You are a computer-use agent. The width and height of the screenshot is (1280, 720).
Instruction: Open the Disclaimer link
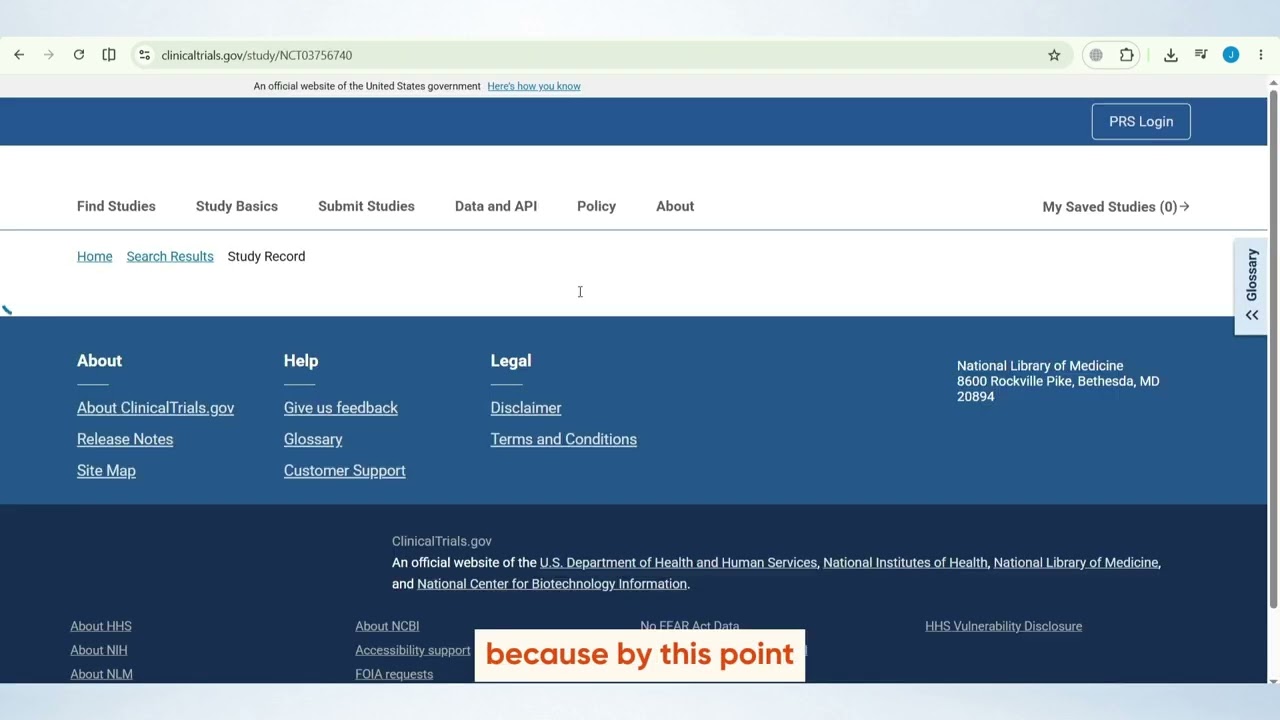coord(526,408)
